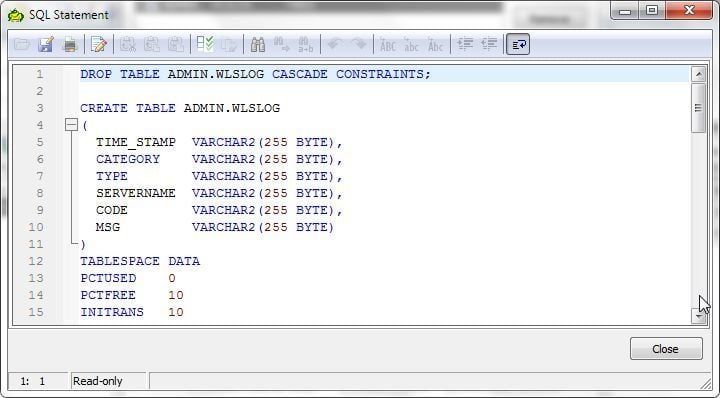Click the scrollbar up arrow

(x=698, y=74)
